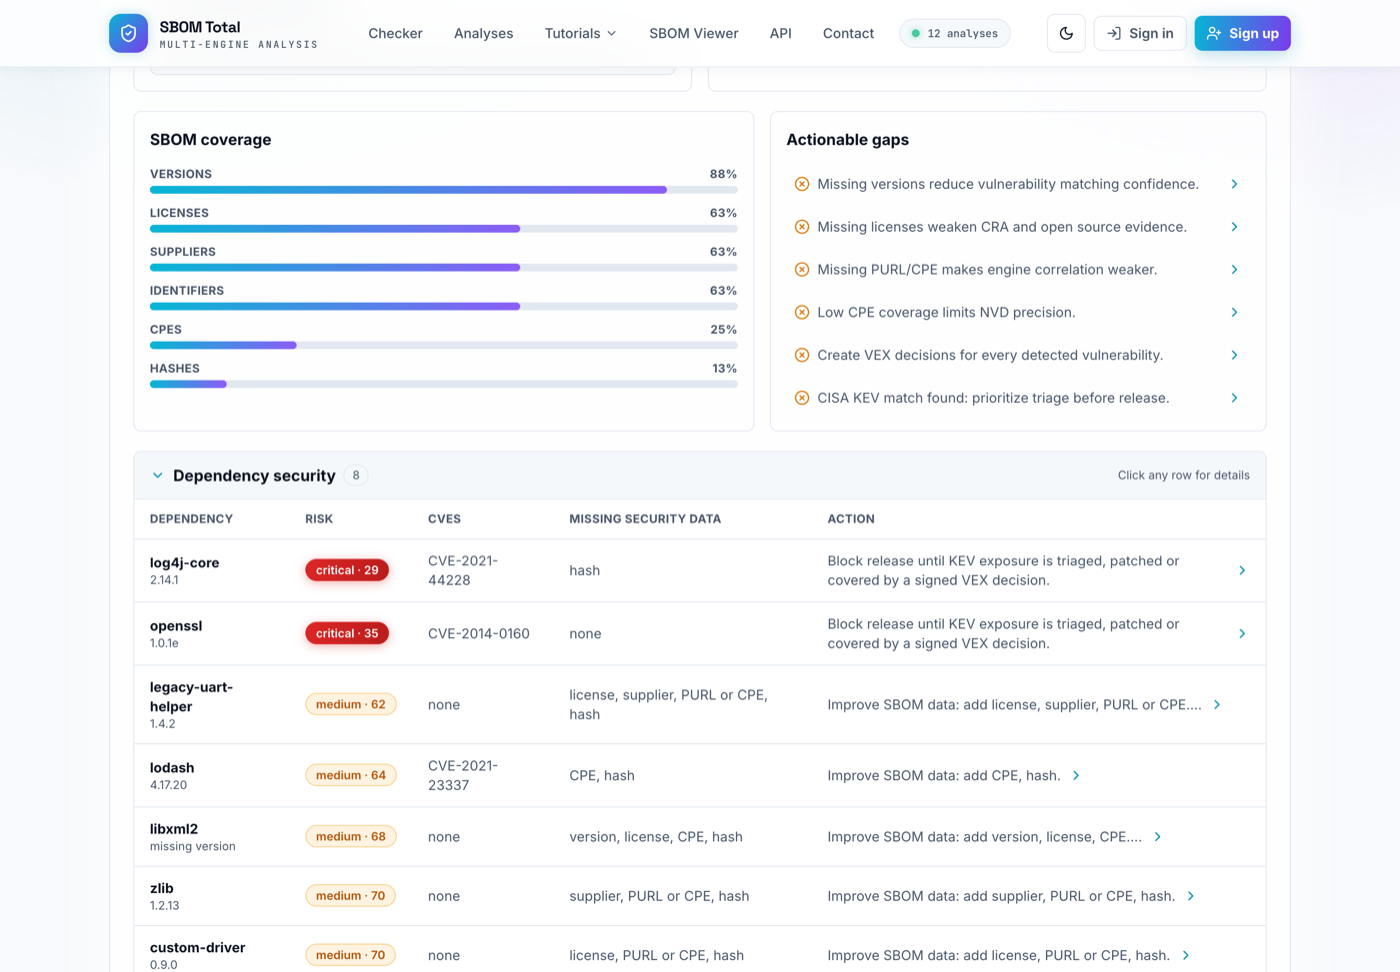Click the circled X icon beside missing versions gap
This screenshot has width=1400, height=972.
pos(802,184)
